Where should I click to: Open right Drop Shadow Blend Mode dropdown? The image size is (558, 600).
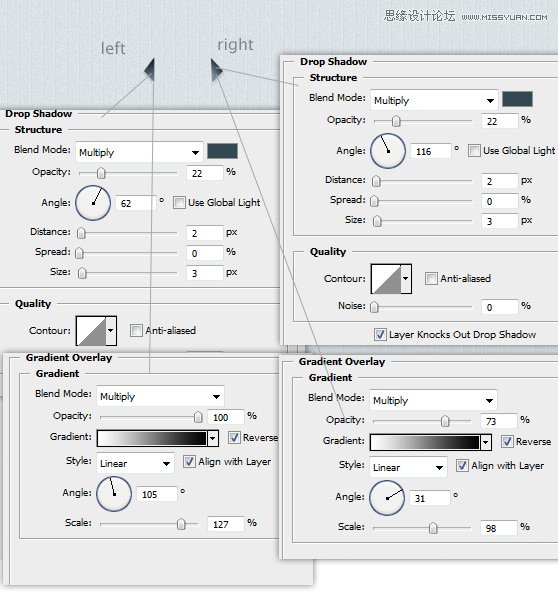[434, 100]
